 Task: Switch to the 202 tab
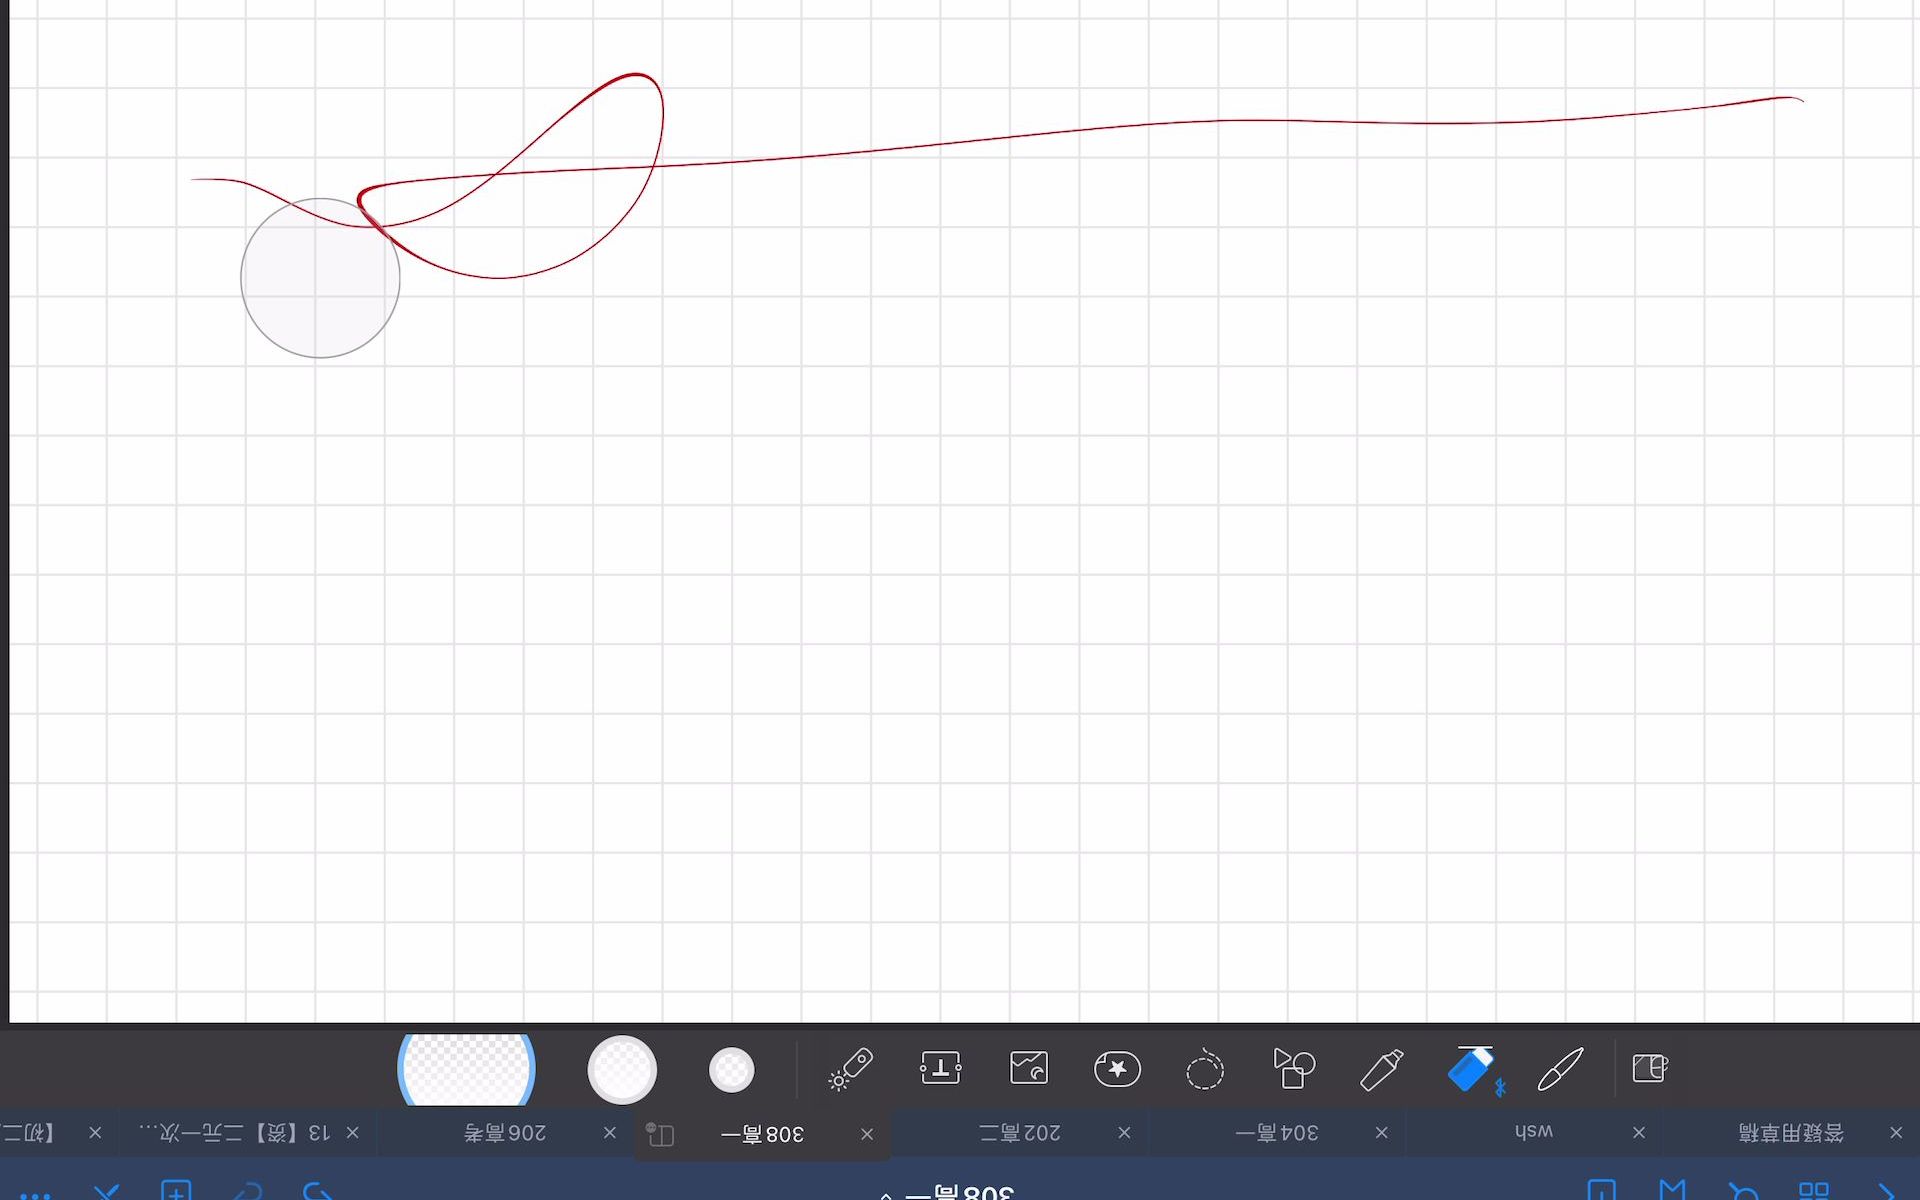(1020, 1133)
